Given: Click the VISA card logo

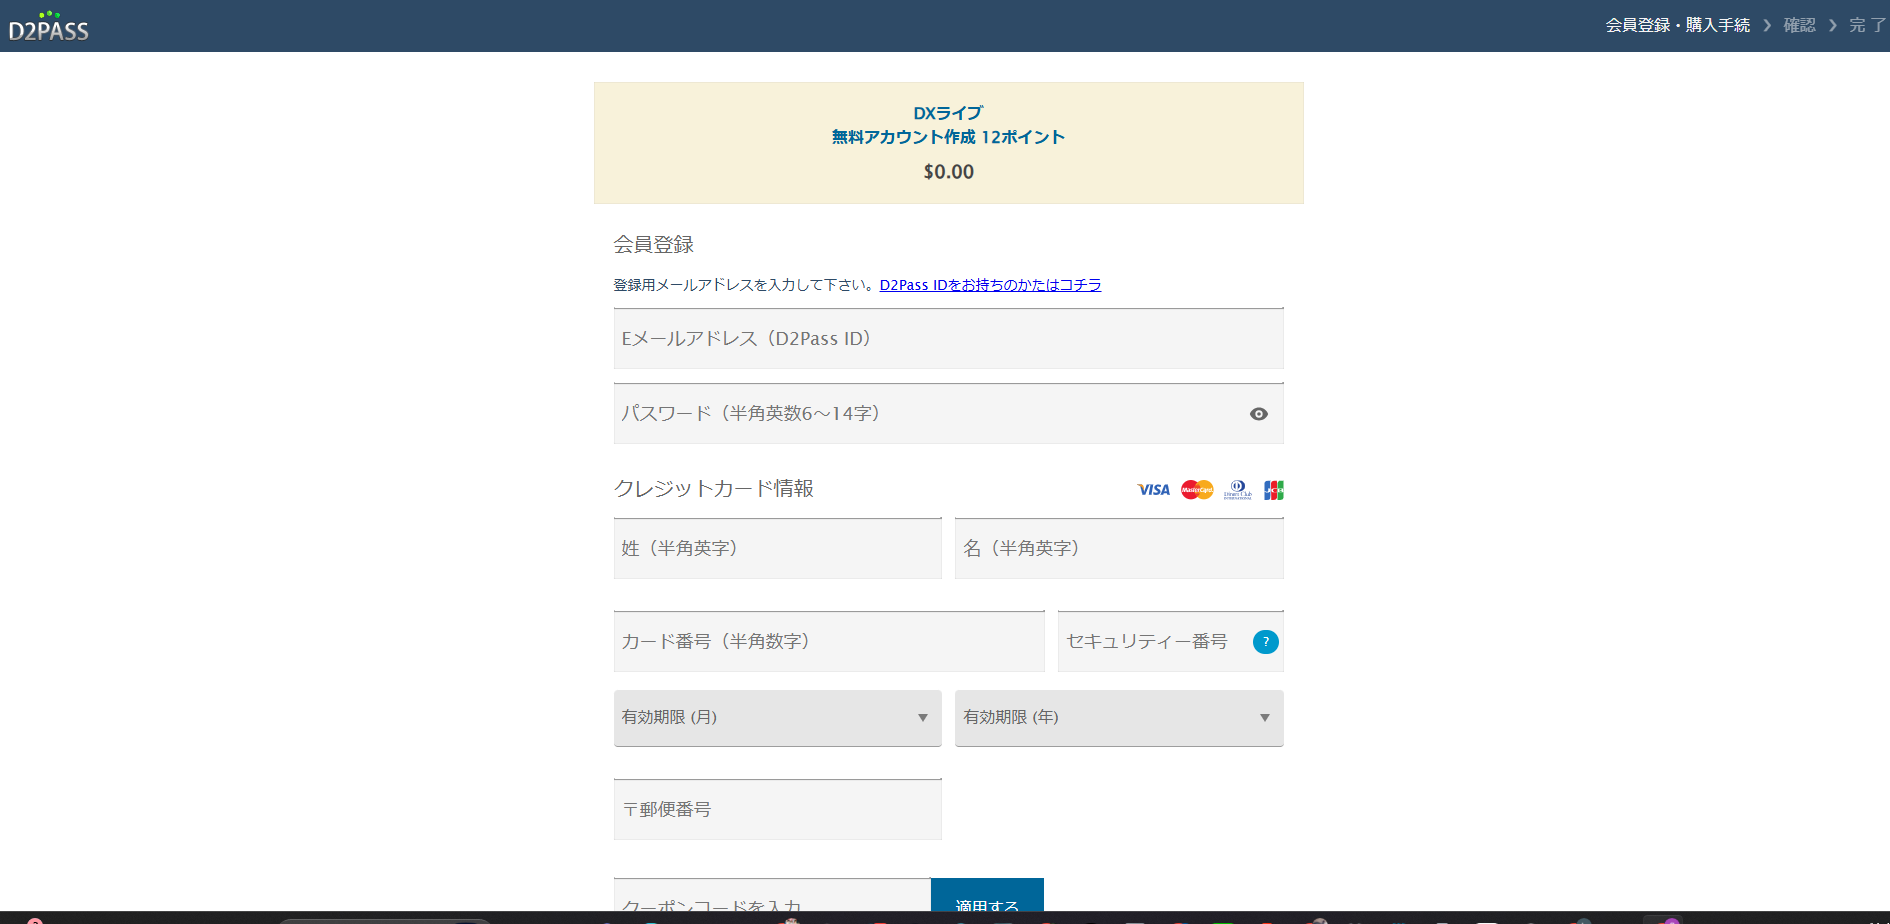Looking at the screenshot, I should [1153, 490].
